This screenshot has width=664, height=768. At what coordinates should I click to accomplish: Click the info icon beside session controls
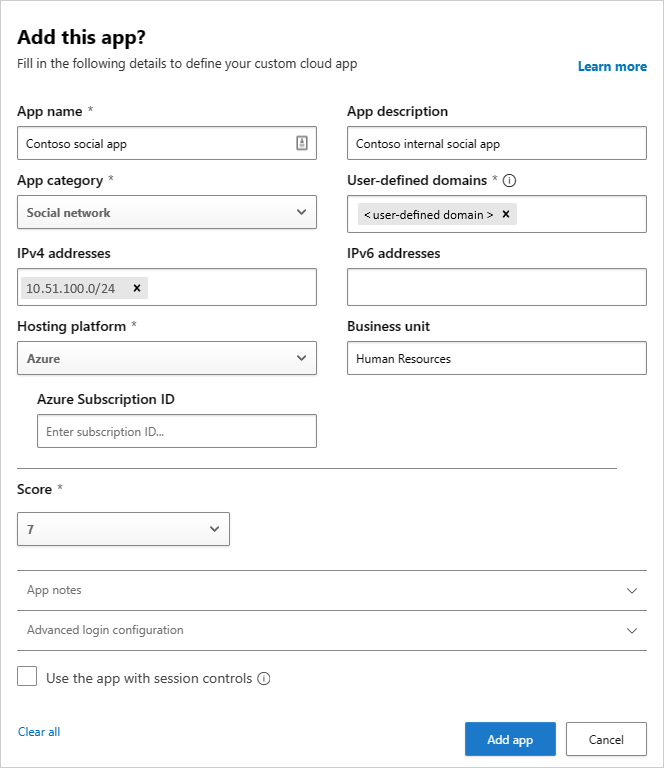coord(263,678)
